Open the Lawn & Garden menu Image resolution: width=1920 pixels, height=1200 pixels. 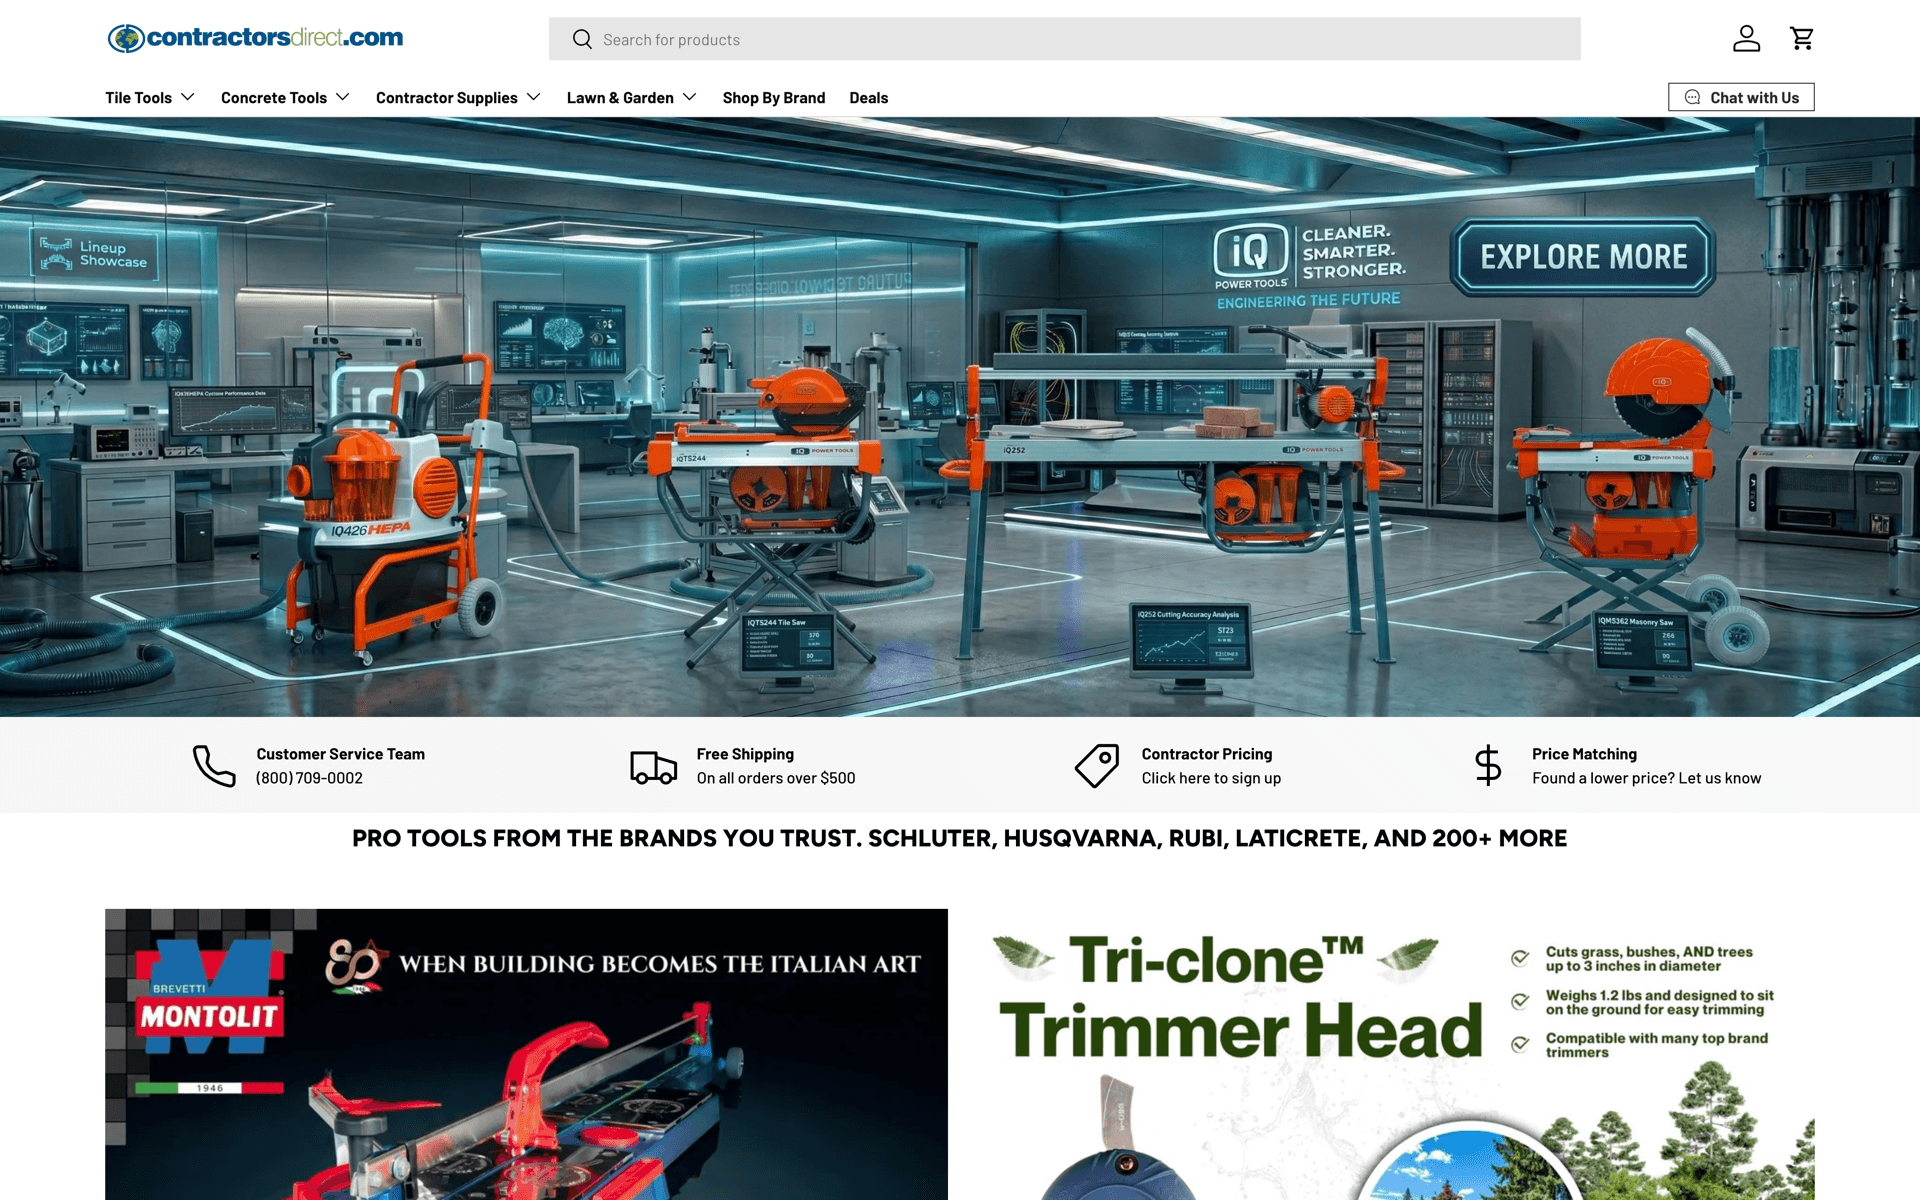click(x=620, y=98)
